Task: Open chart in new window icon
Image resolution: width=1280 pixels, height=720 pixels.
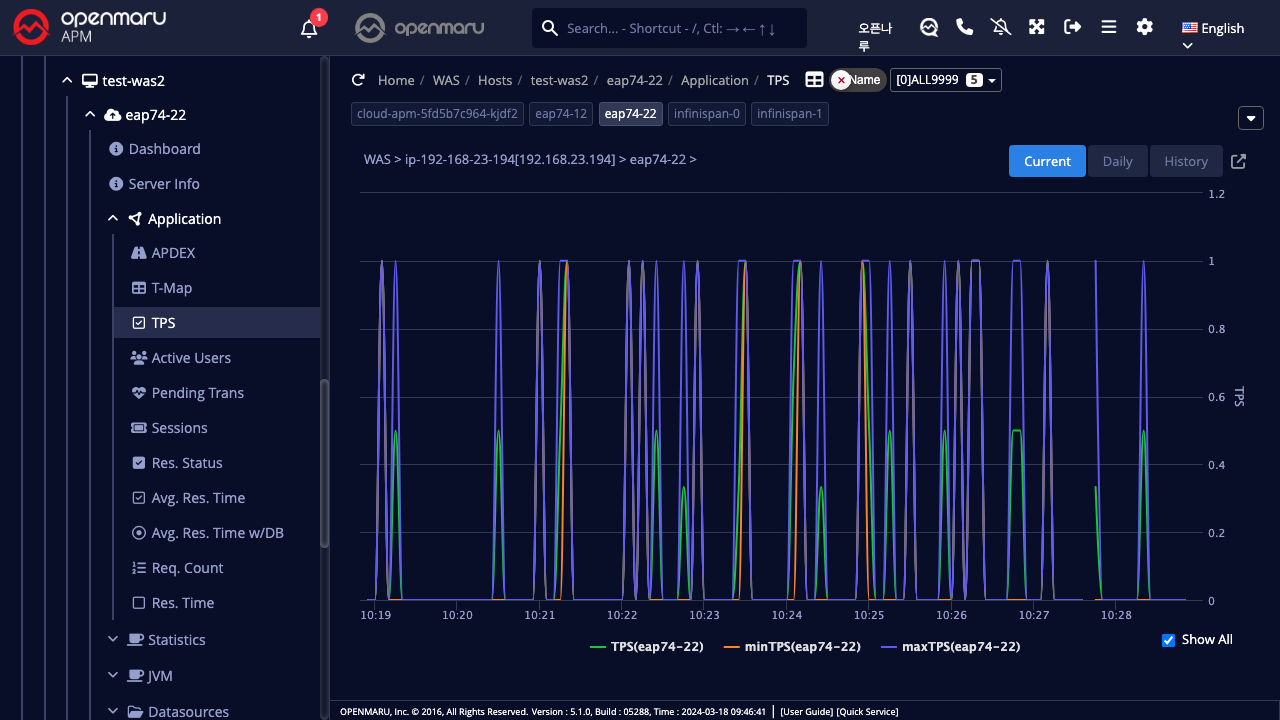Action: pos(1238,161)
